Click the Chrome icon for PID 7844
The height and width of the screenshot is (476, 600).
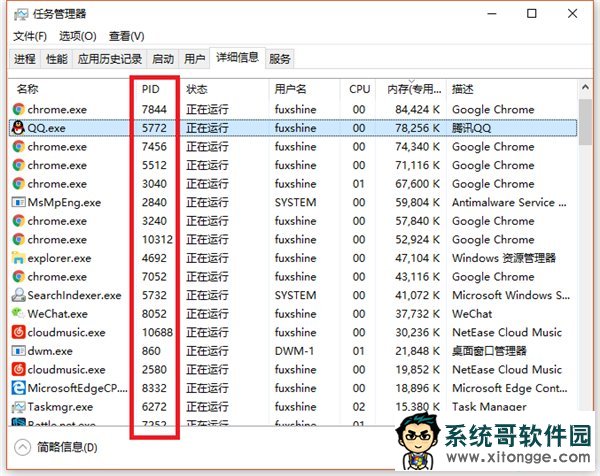click(x=18, y=109)
